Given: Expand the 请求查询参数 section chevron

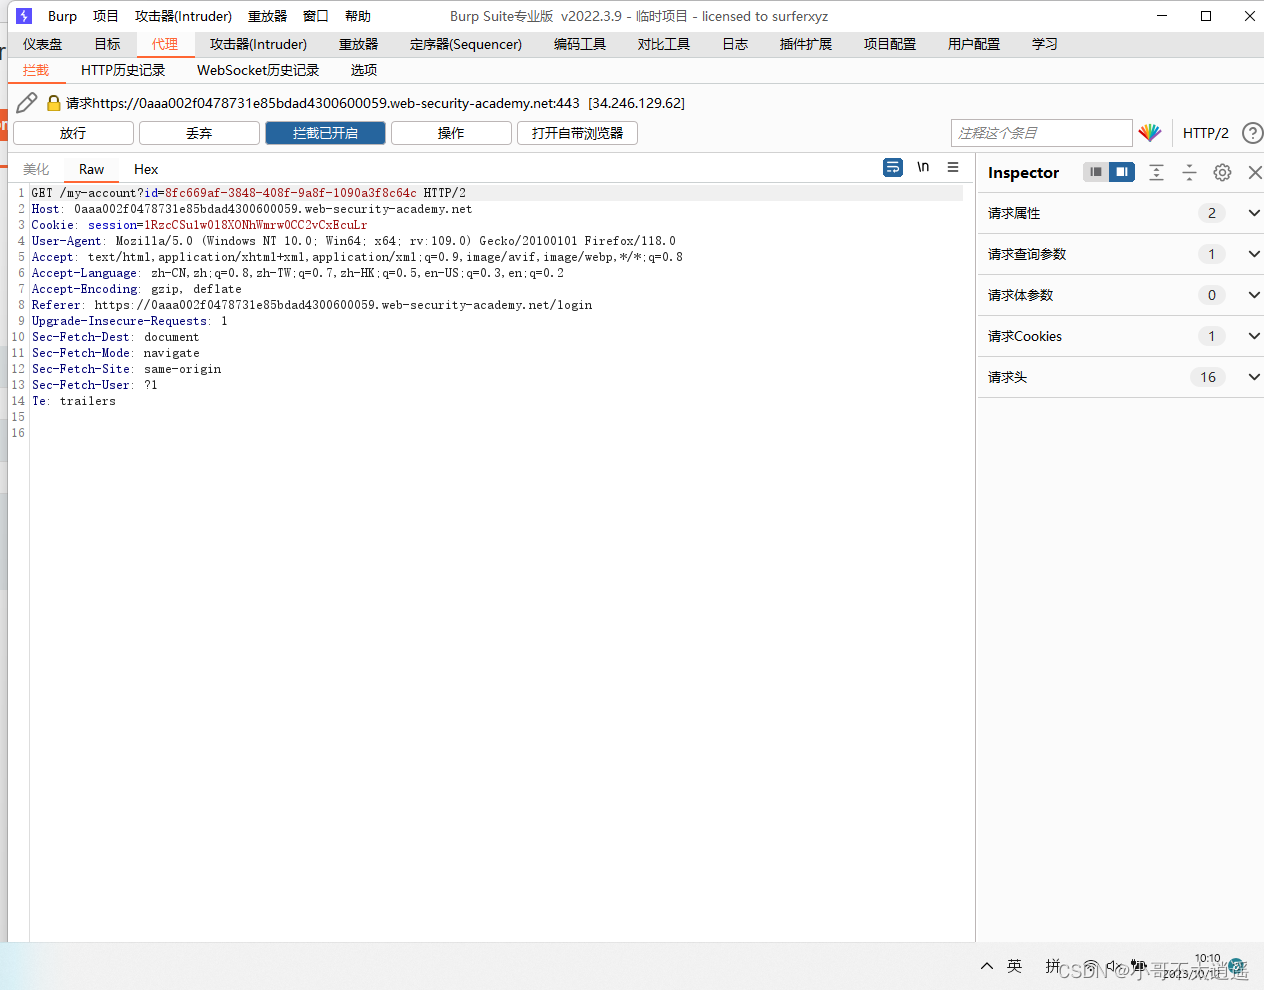Looking at the screenshot, I should [1254, 254].
